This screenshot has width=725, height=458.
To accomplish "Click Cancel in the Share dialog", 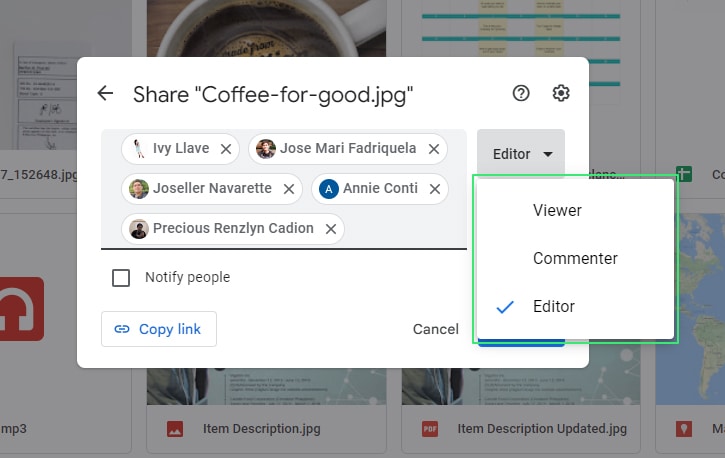I will click(x=436, y=329).
